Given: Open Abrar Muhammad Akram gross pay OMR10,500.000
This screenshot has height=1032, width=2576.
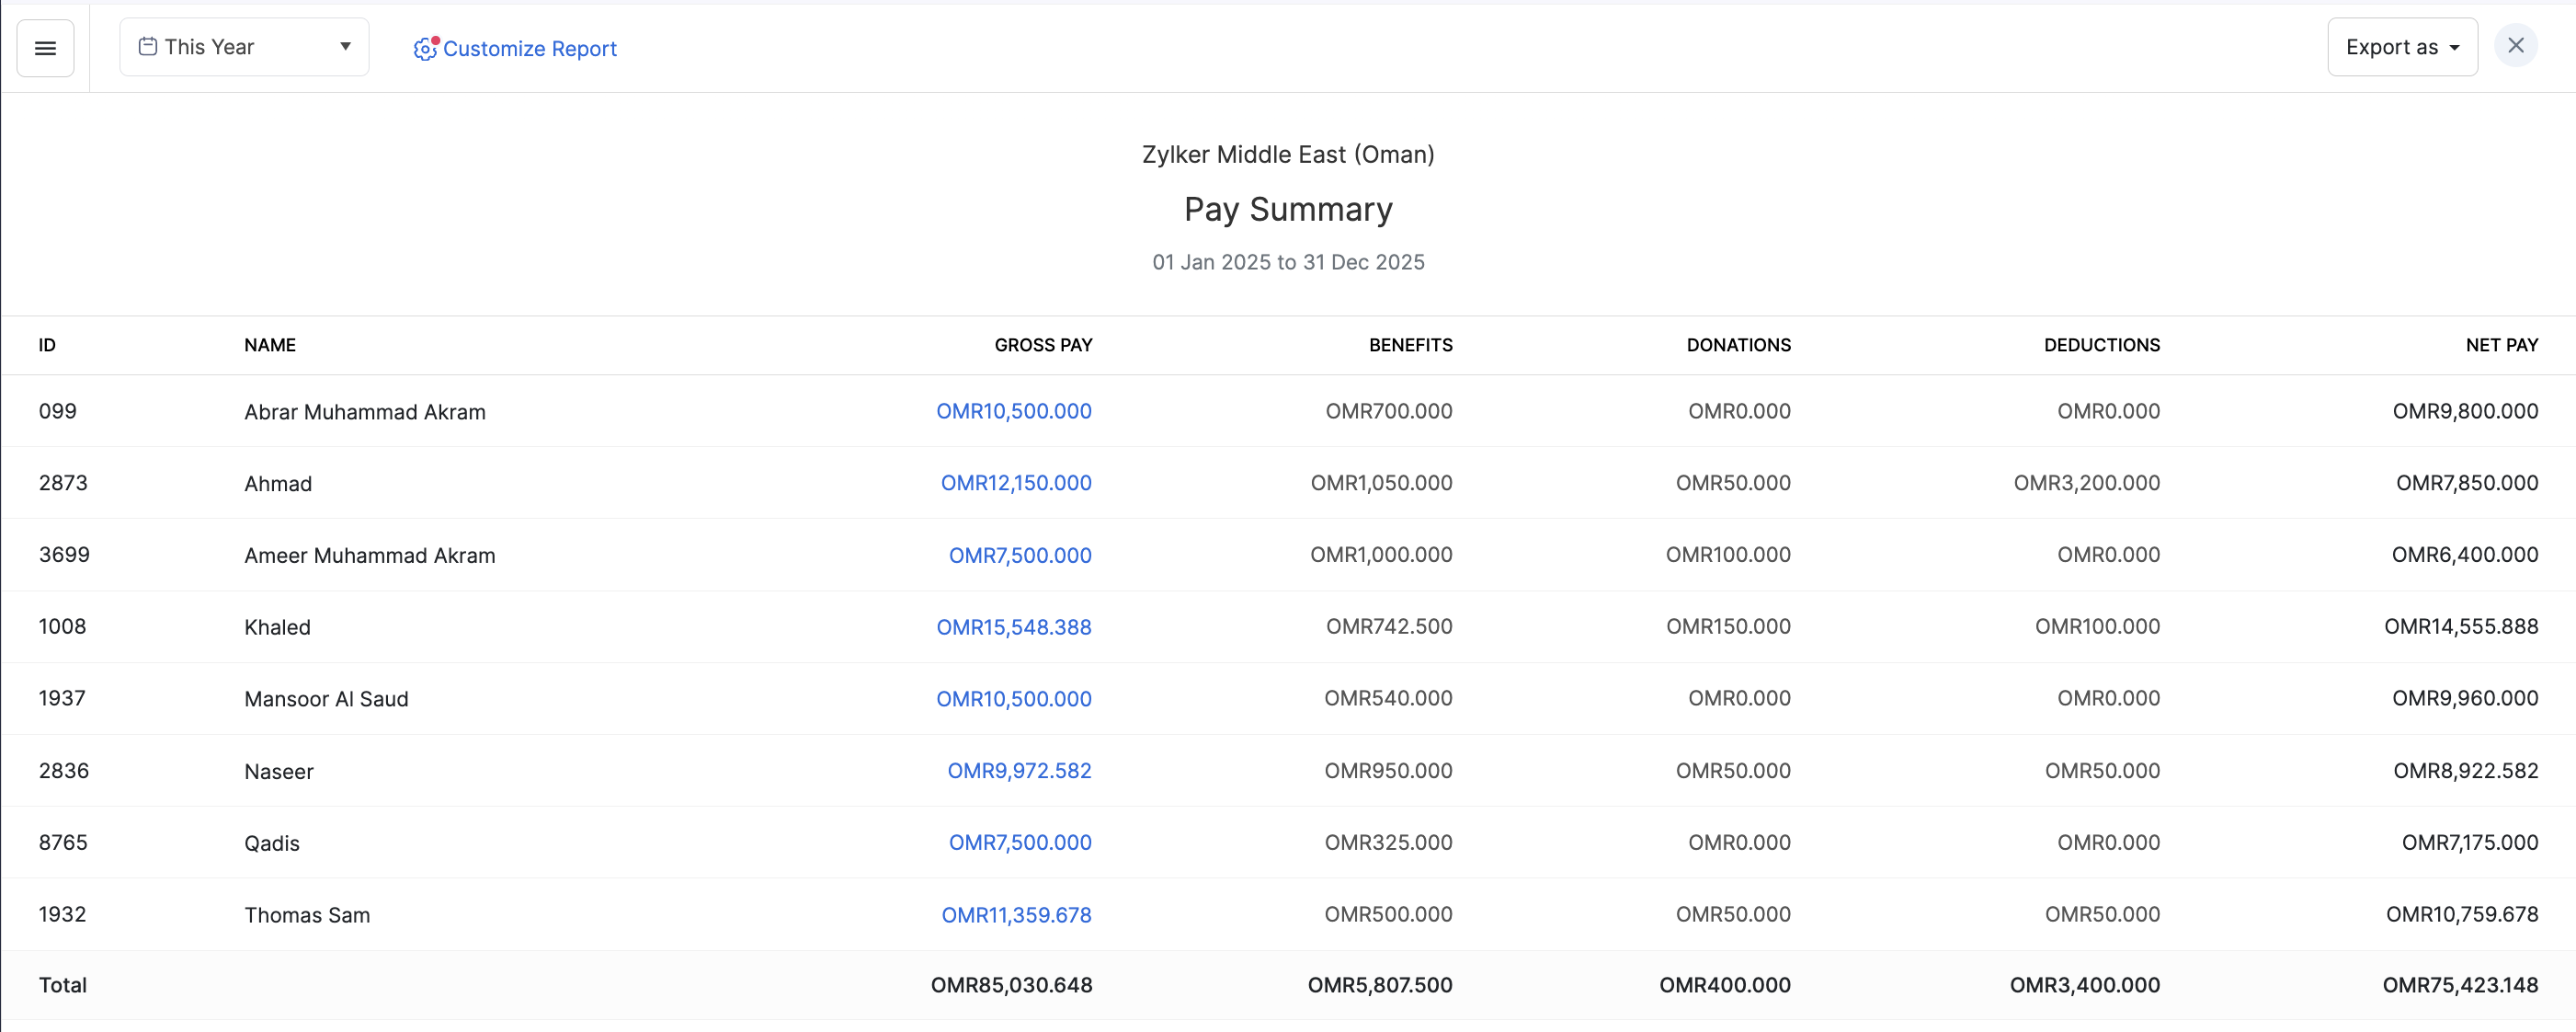Looking at the screenshot, I should (1013, 411).
